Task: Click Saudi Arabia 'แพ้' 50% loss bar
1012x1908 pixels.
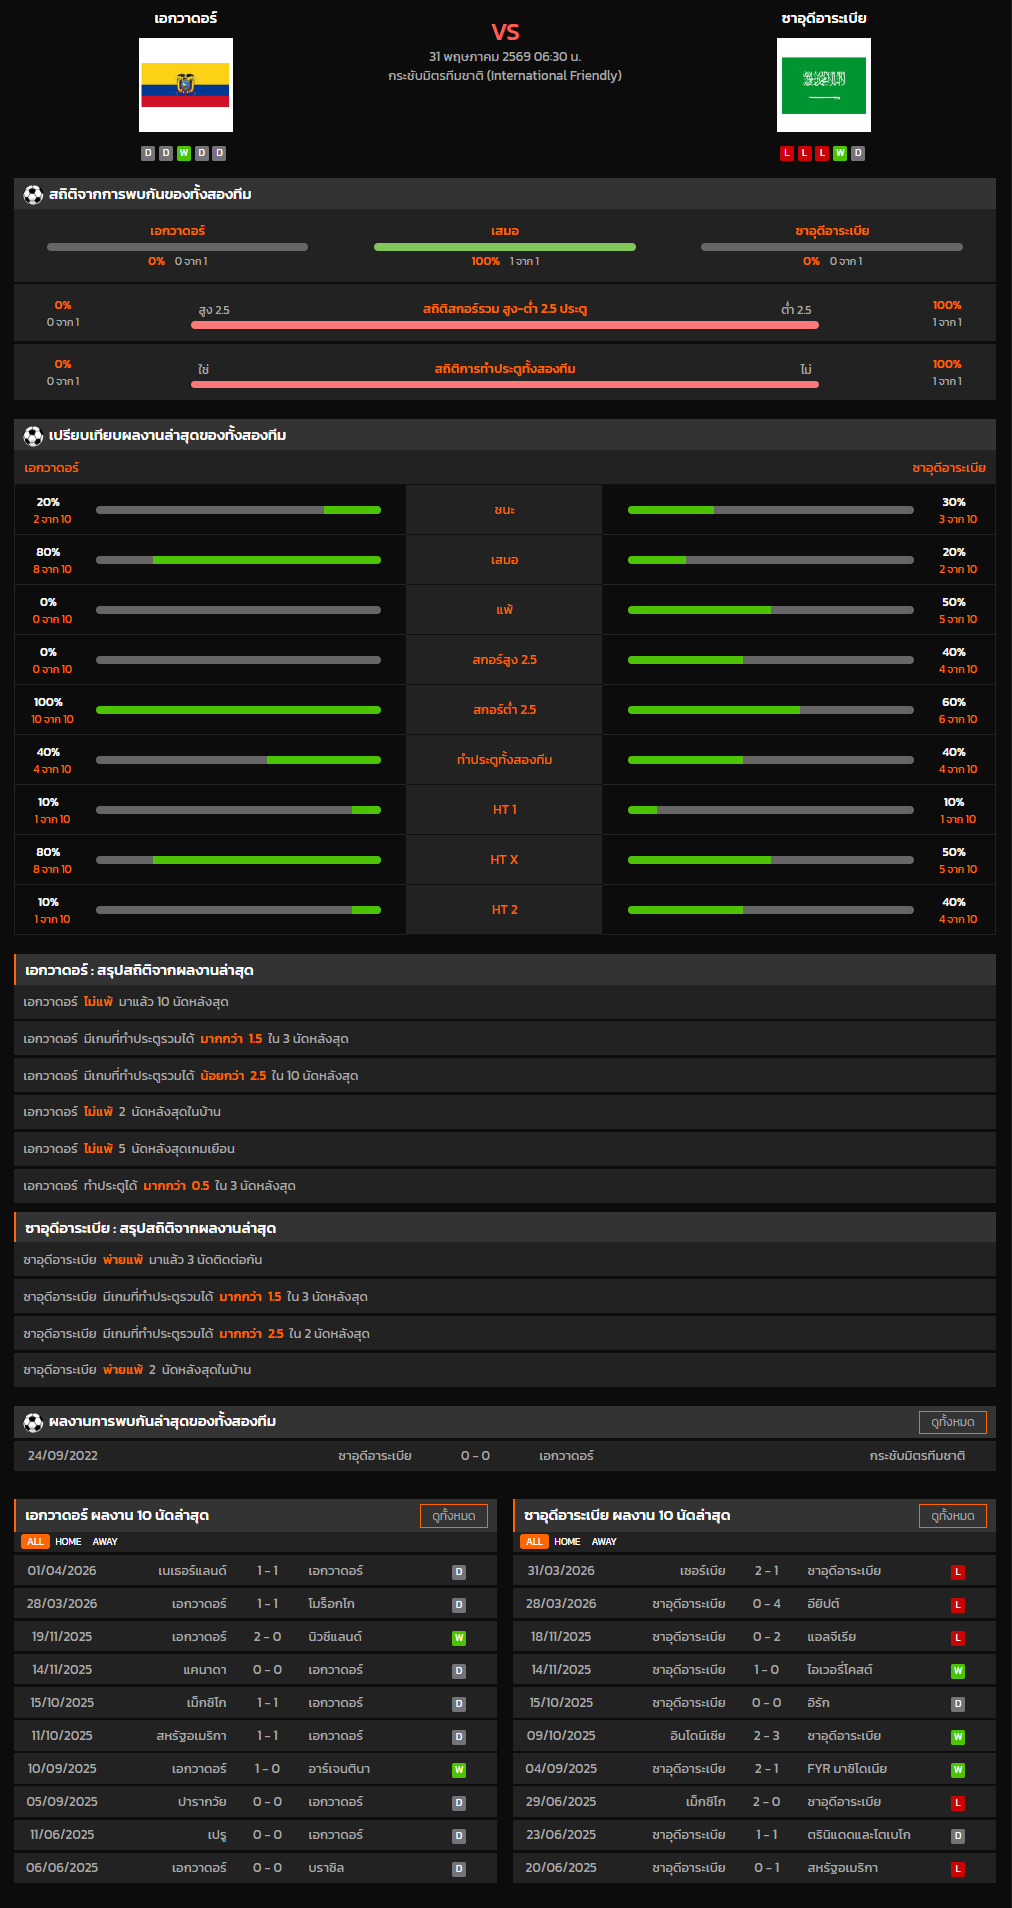Action: coord(771,610)
